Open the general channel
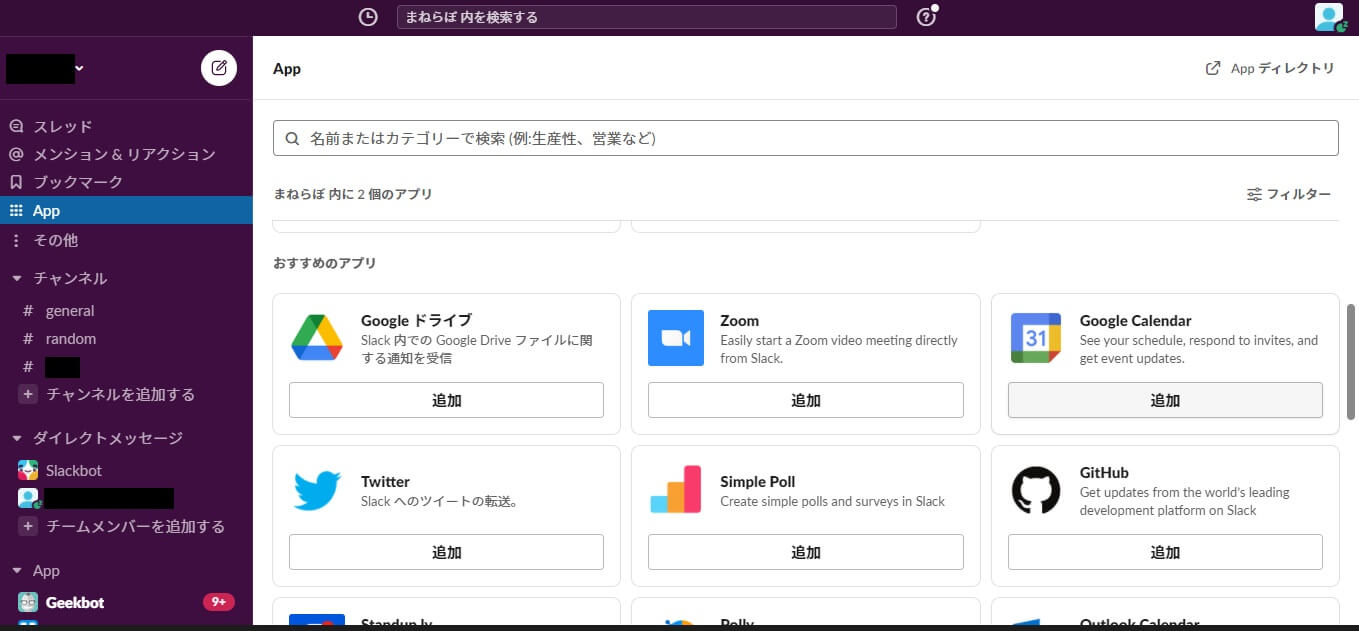1359x631 pixels. (70, 310)
